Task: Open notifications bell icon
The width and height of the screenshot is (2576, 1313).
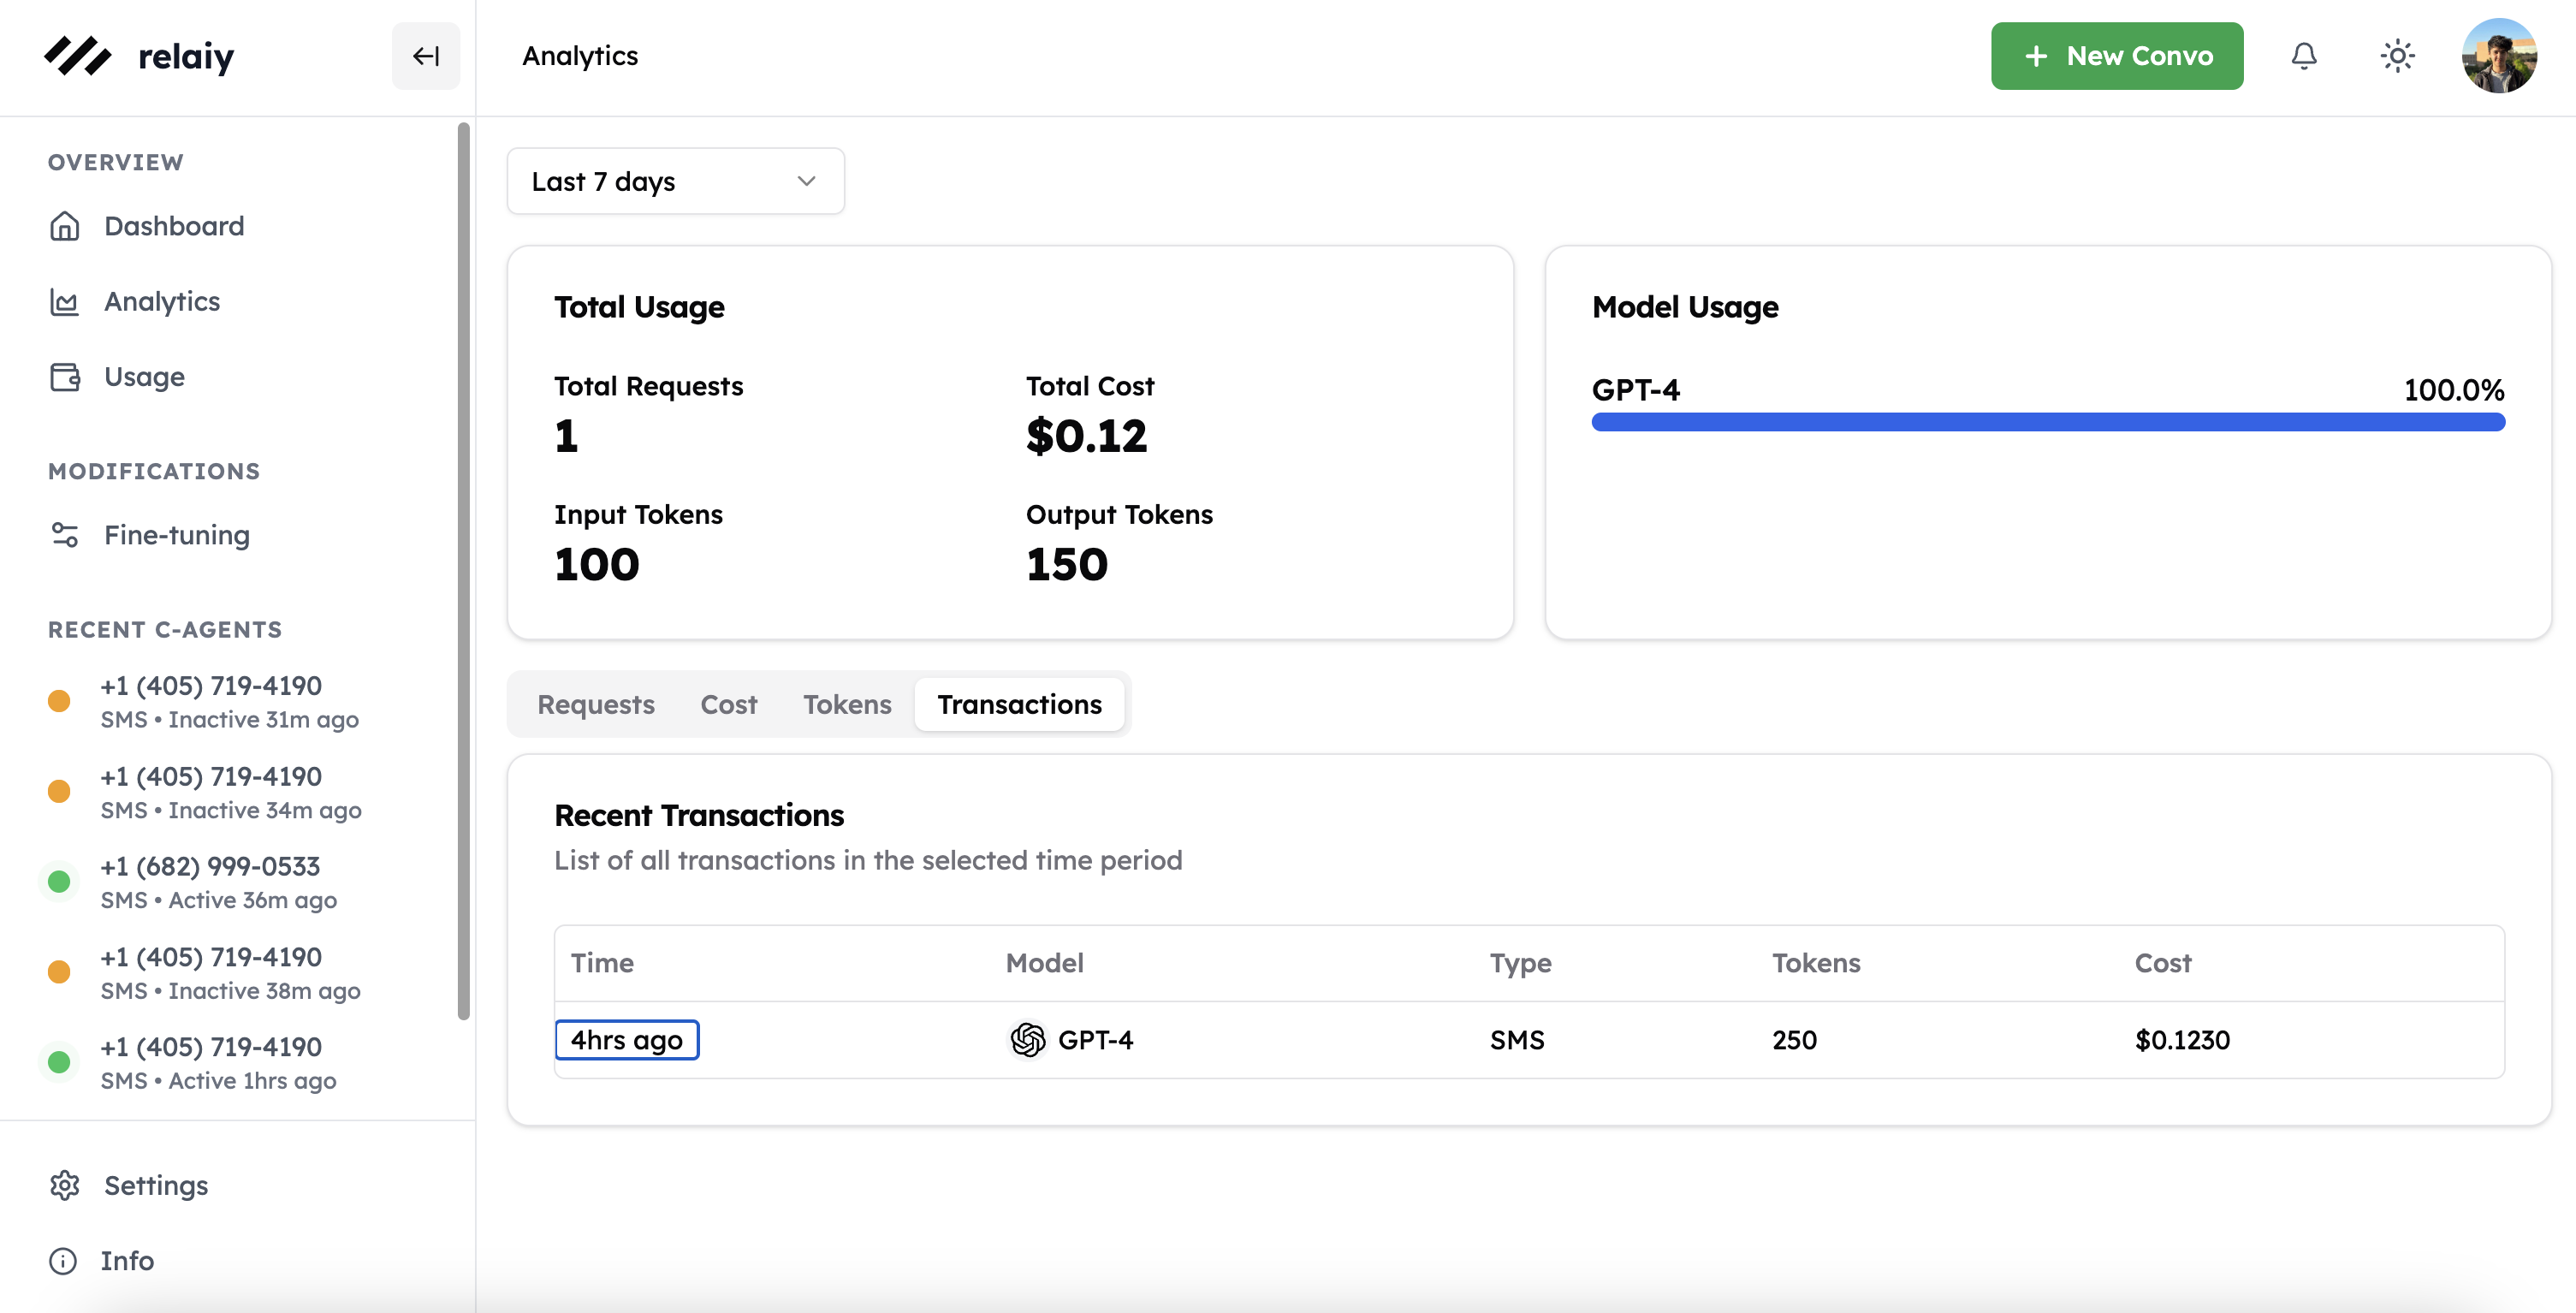Action: pyautogui.click(x=2304, y=56)
